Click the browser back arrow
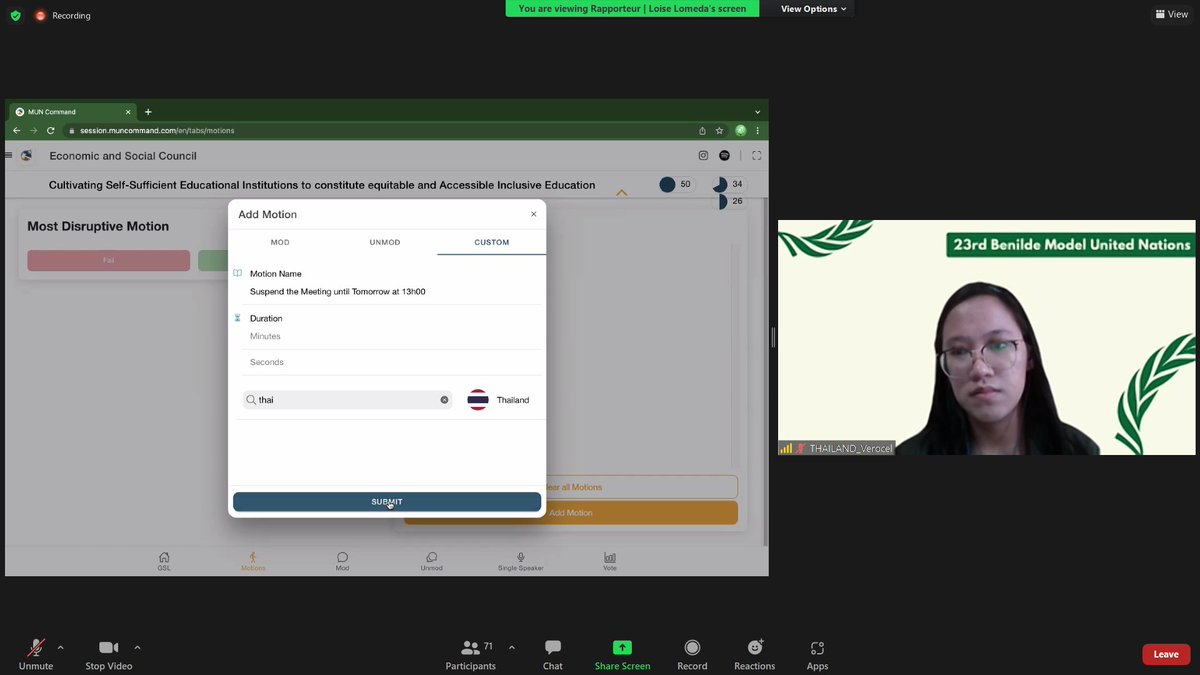This screenshot has width=1200, height=675. click(16, 130)
